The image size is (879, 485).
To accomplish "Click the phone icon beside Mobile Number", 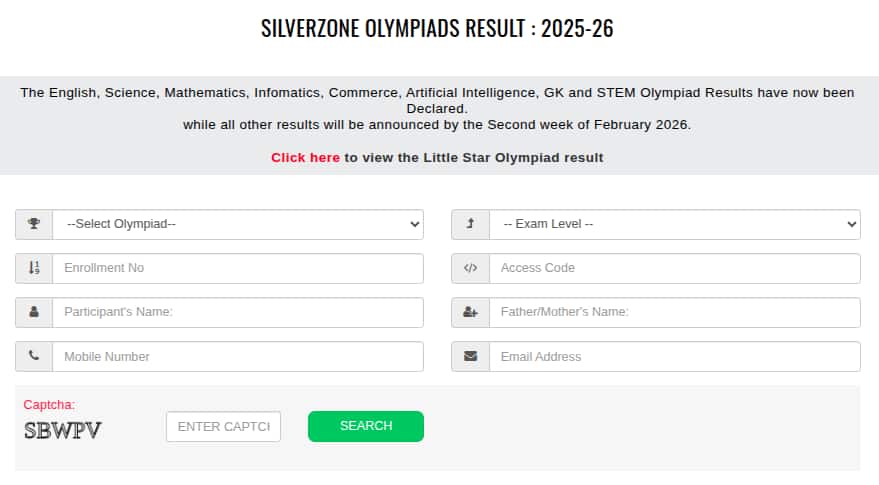I will (x=34, y=356).
